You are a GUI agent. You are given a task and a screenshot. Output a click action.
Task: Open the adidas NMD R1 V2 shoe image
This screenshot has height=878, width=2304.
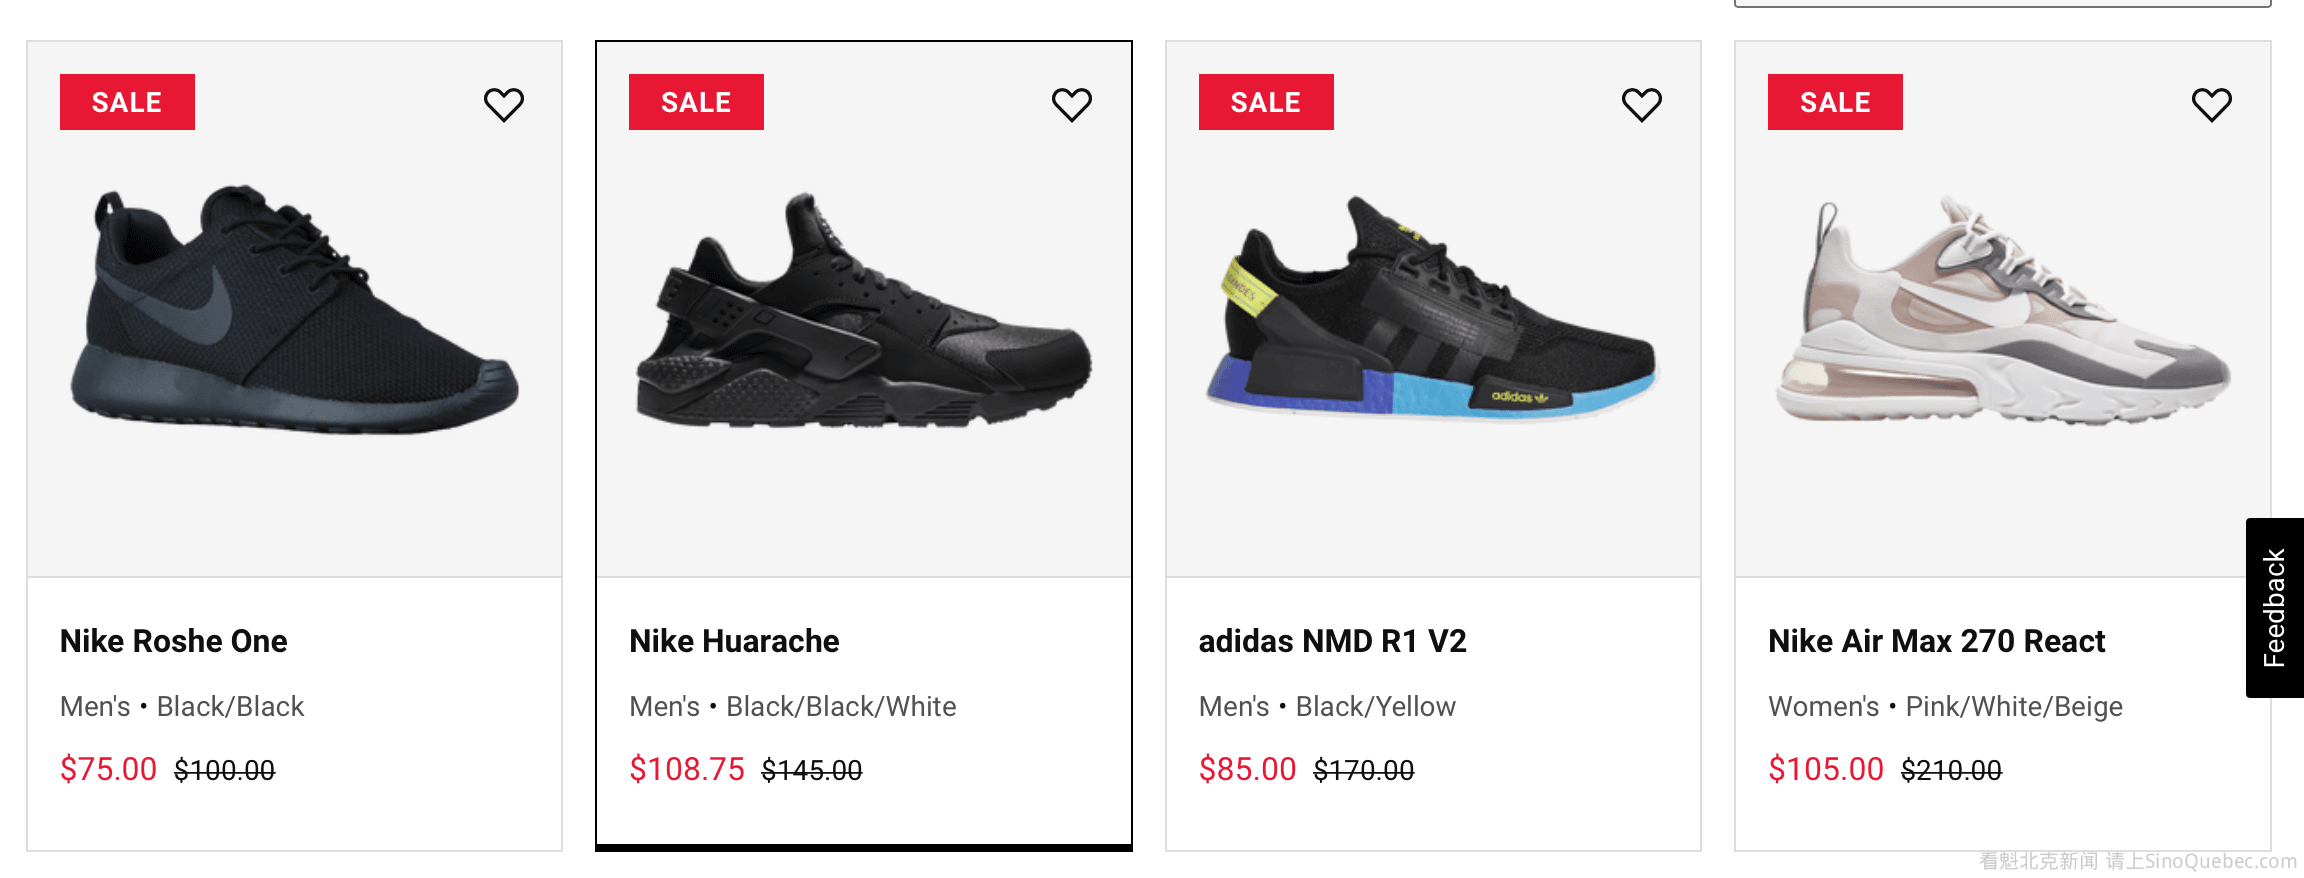[1432, 312]
